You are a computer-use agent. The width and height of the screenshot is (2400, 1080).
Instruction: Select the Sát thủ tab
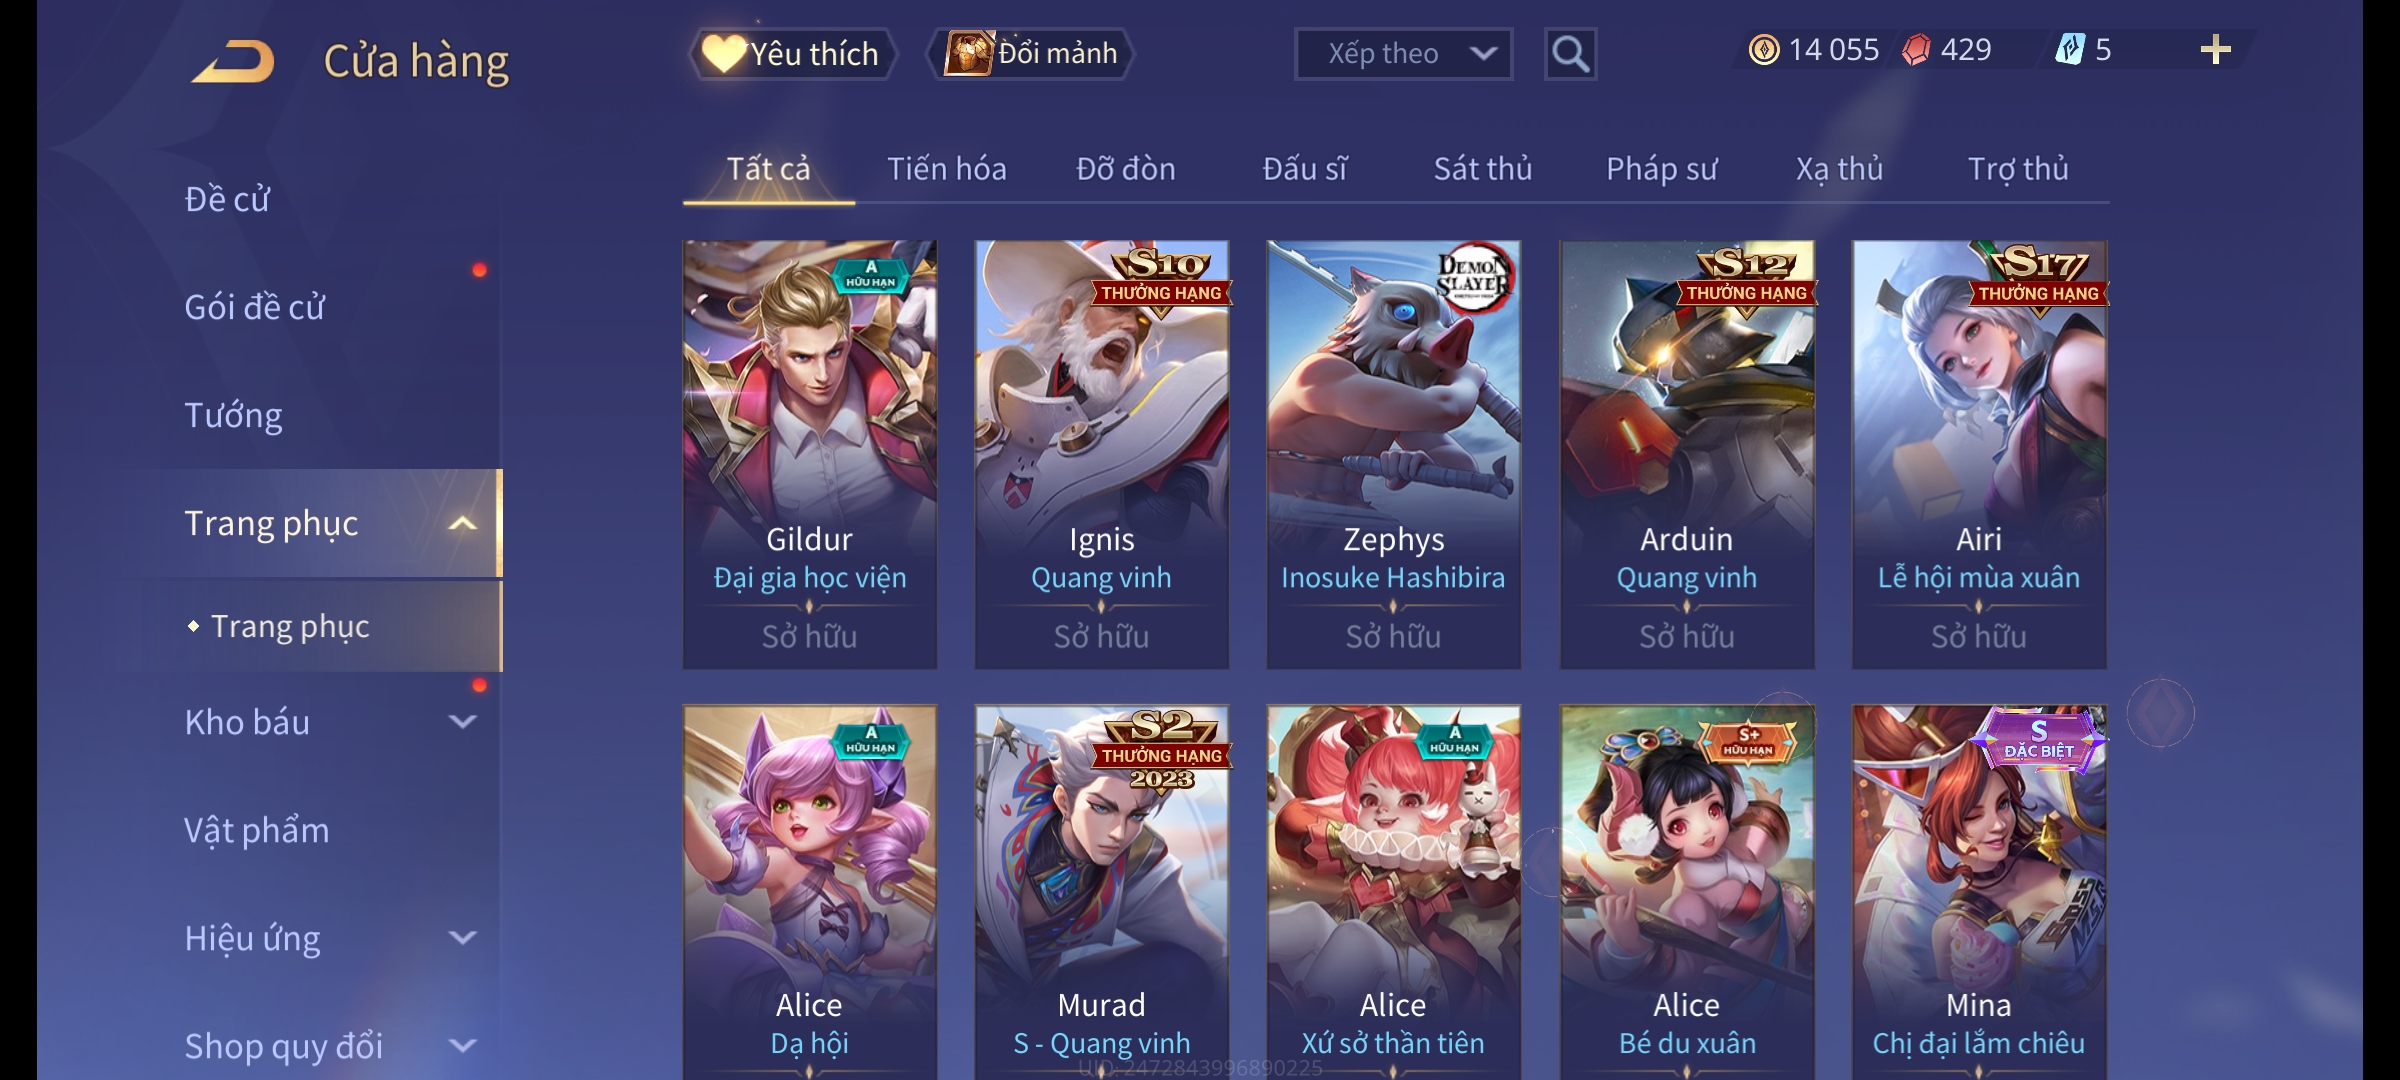tap(1483, 169)
